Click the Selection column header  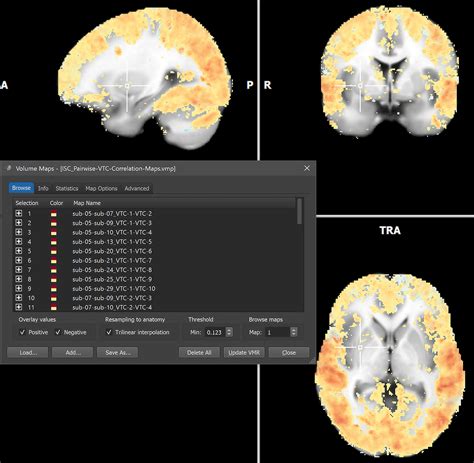tap(27, 203)
